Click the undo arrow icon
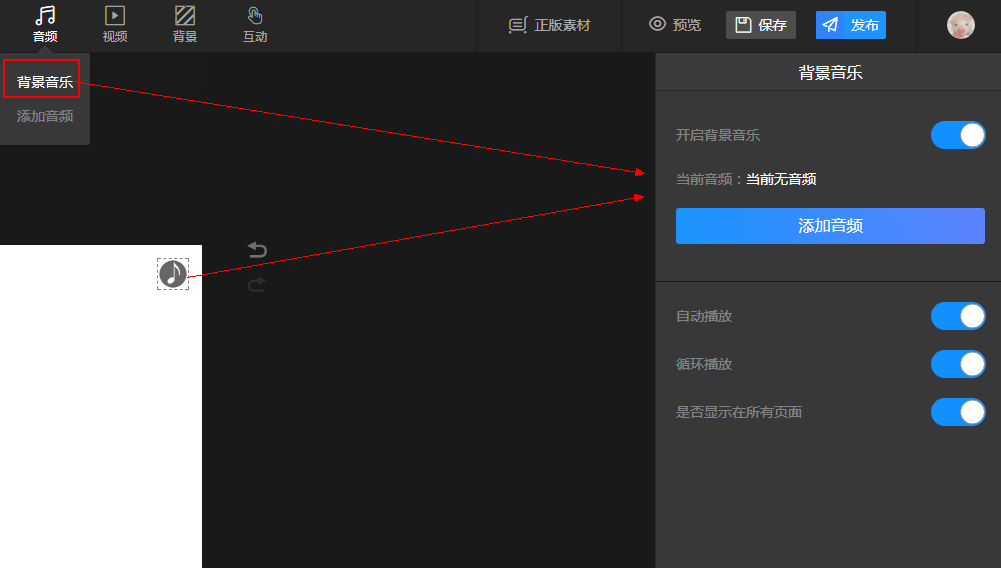 coord(257,250)
